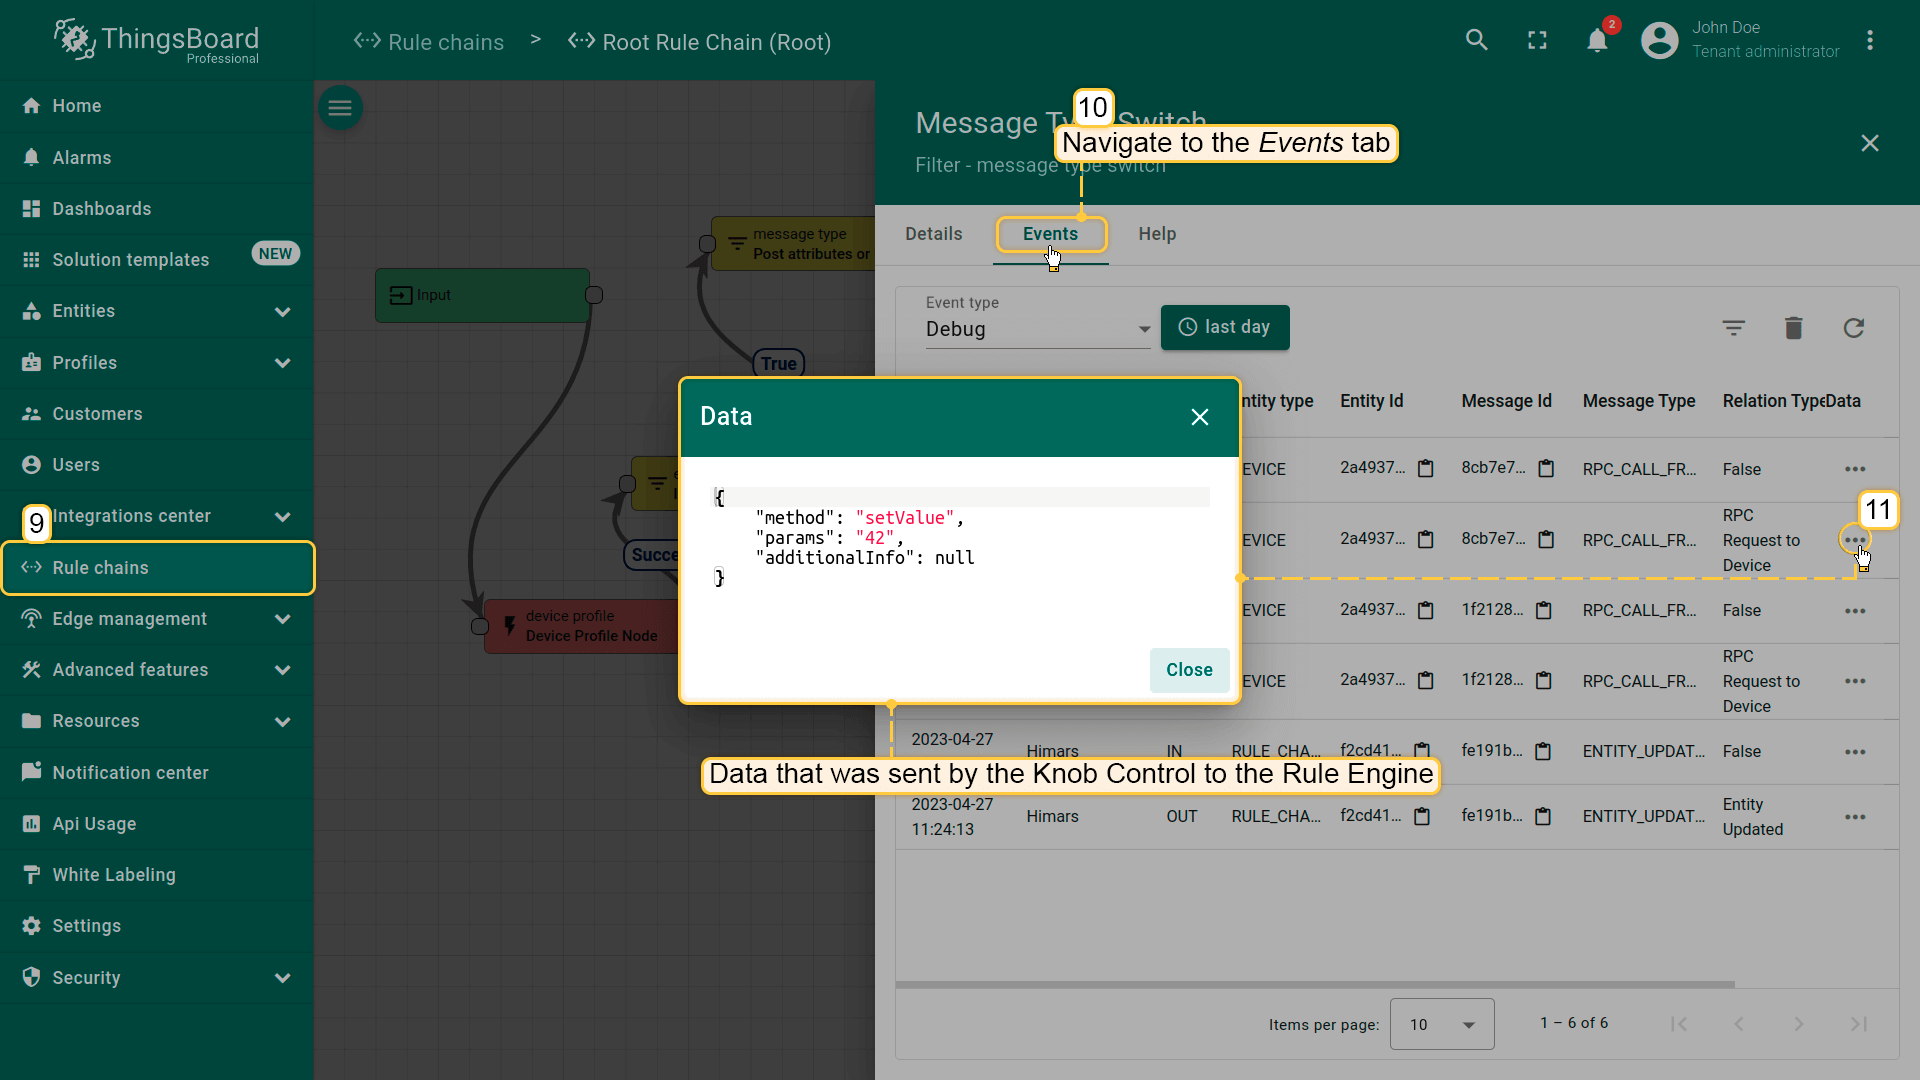Switch to the Help tab
The image size is (1920, 1080).
click(1156, 234)
